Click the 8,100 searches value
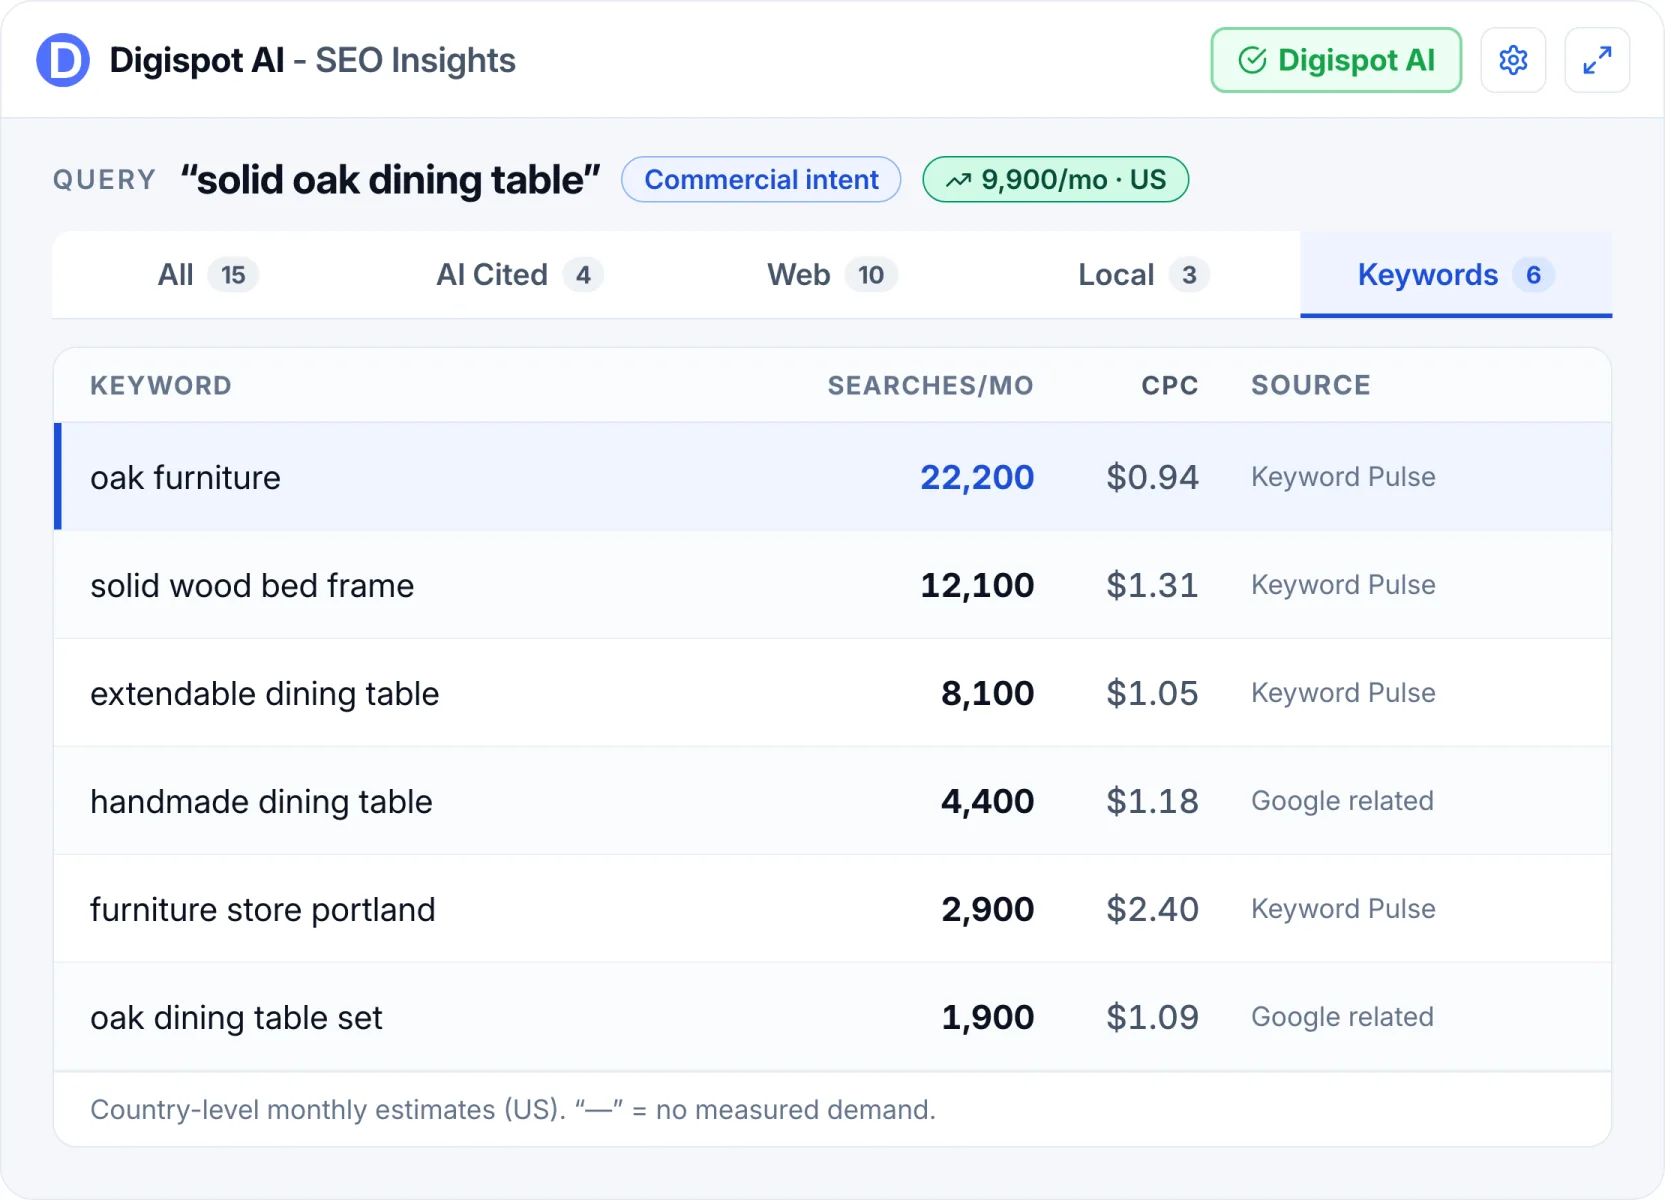 [x=988, y=694]
